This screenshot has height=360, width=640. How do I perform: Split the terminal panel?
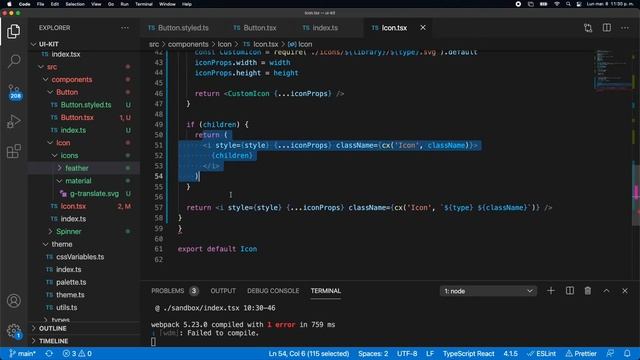click(569, 291)
